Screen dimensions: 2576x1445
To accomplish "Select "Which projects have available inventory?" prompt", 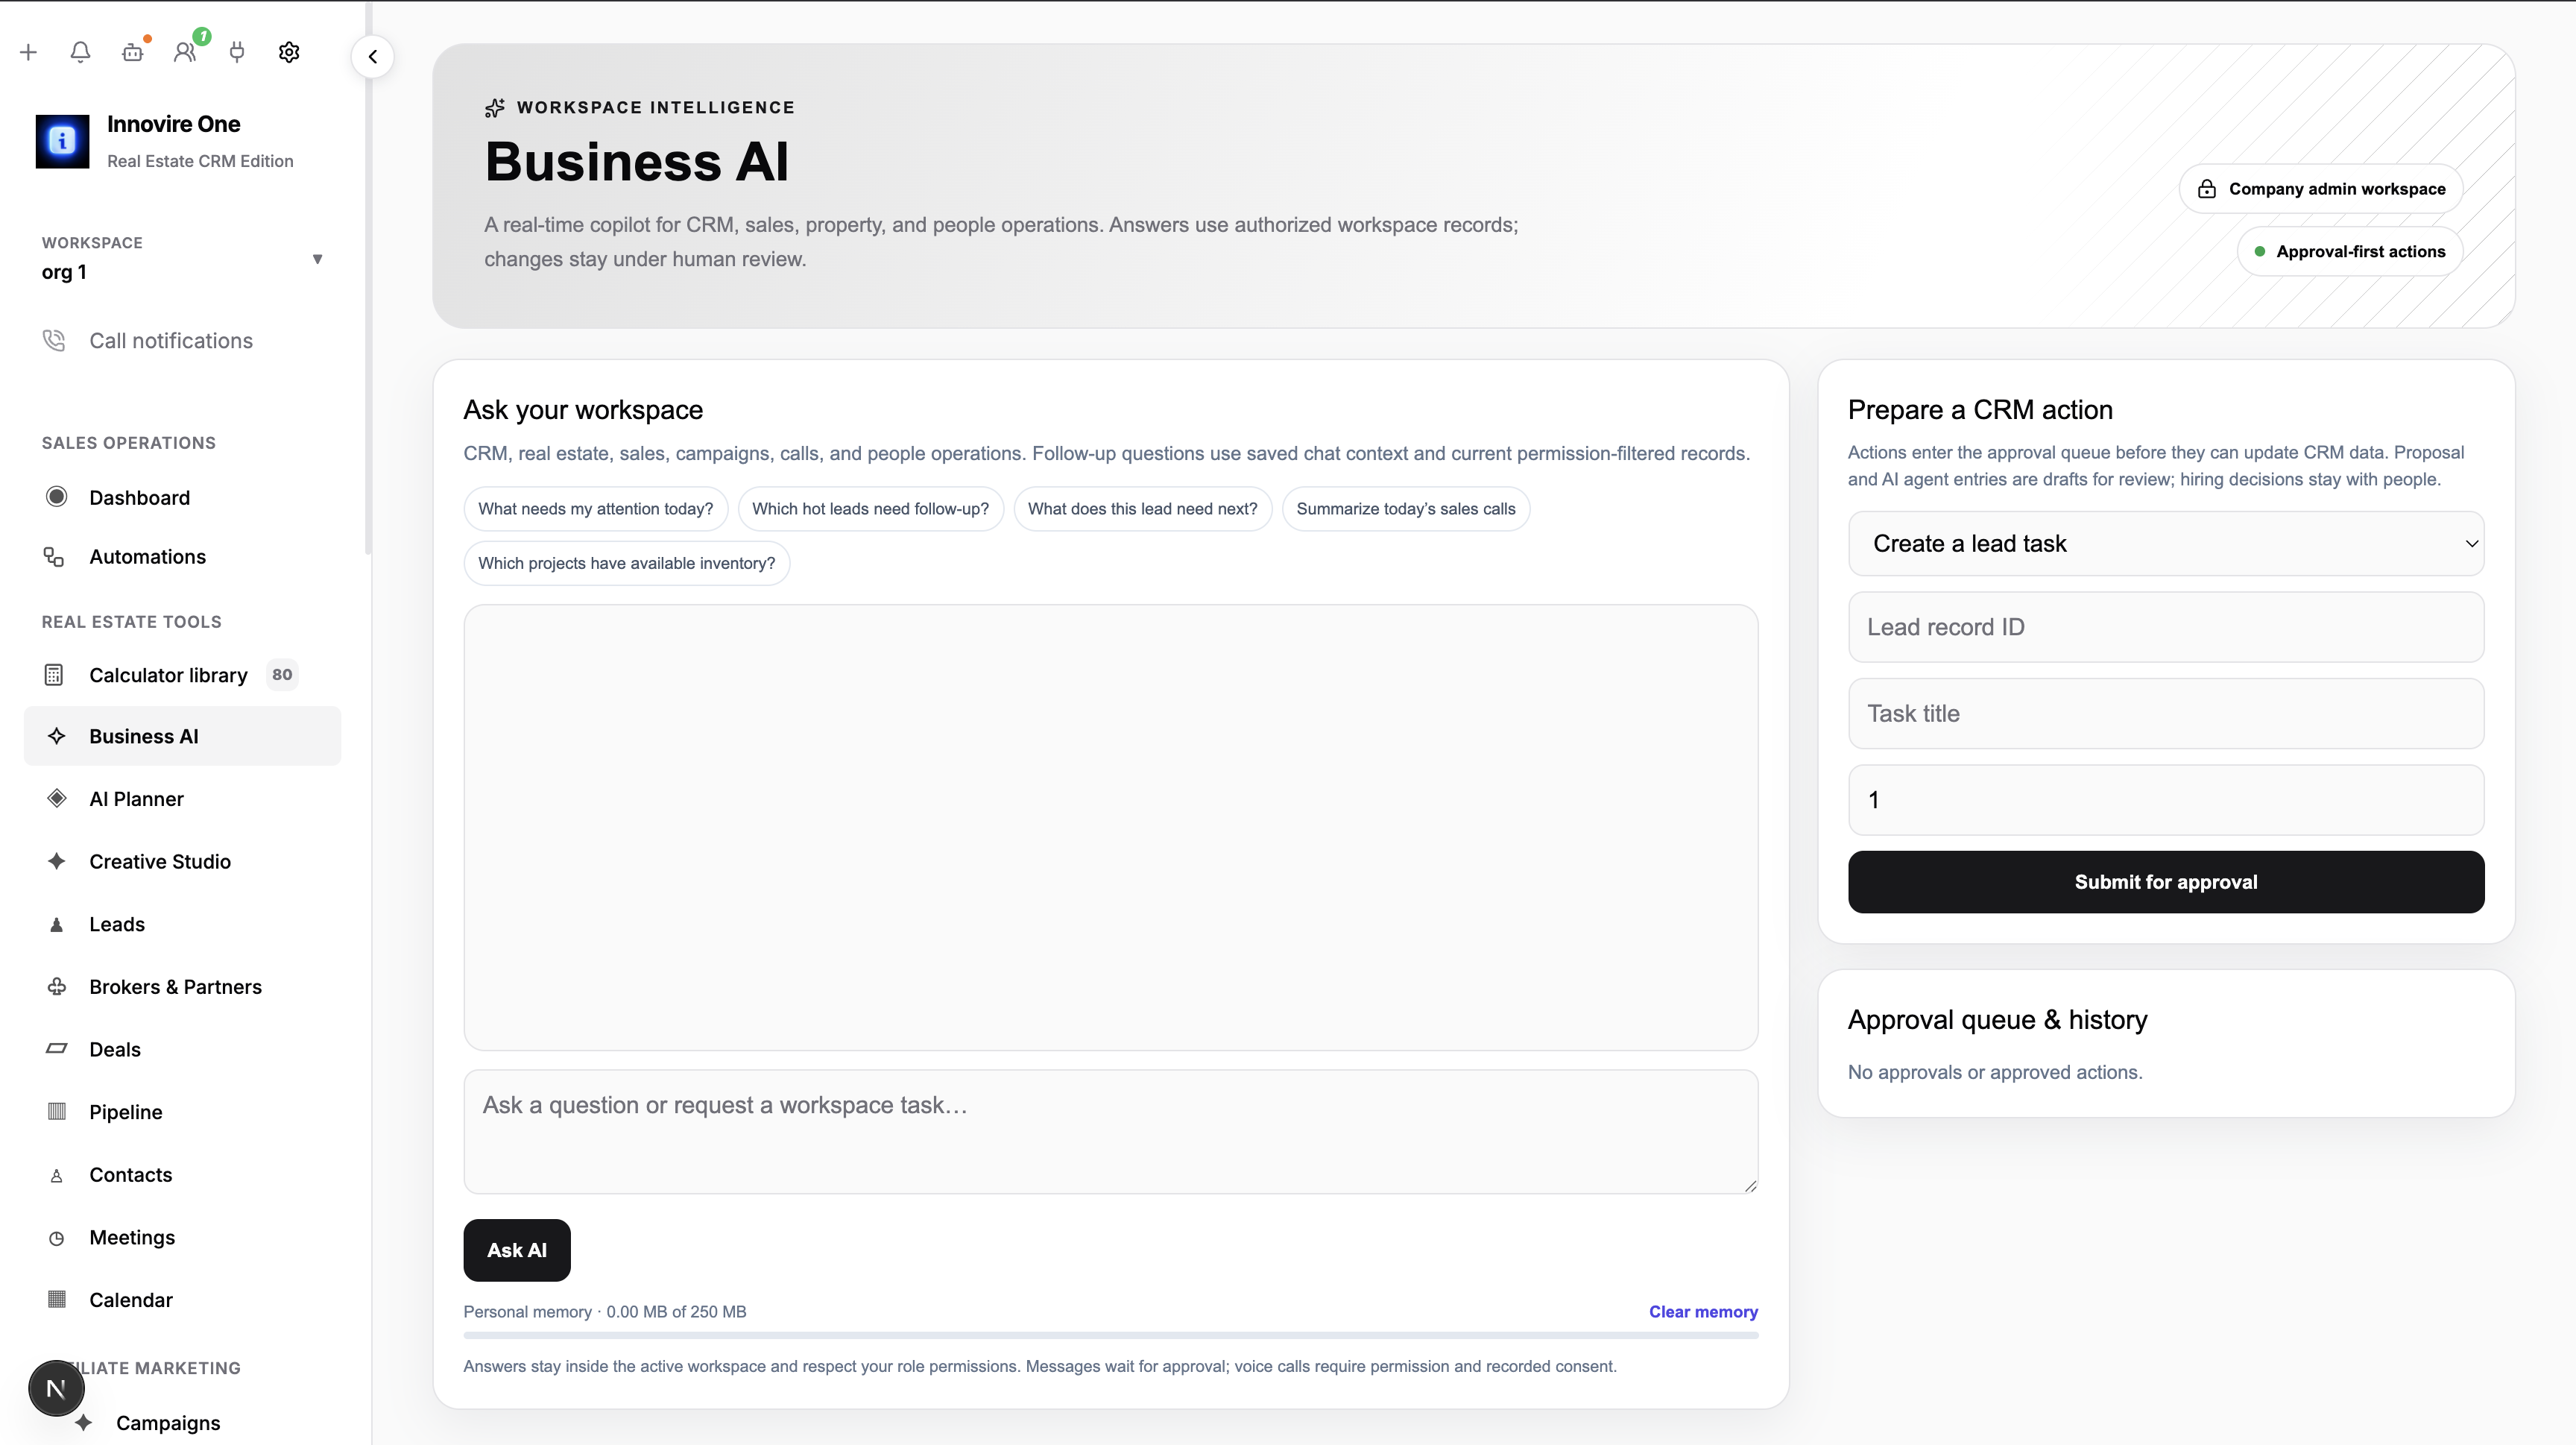I will click(627, 563).
